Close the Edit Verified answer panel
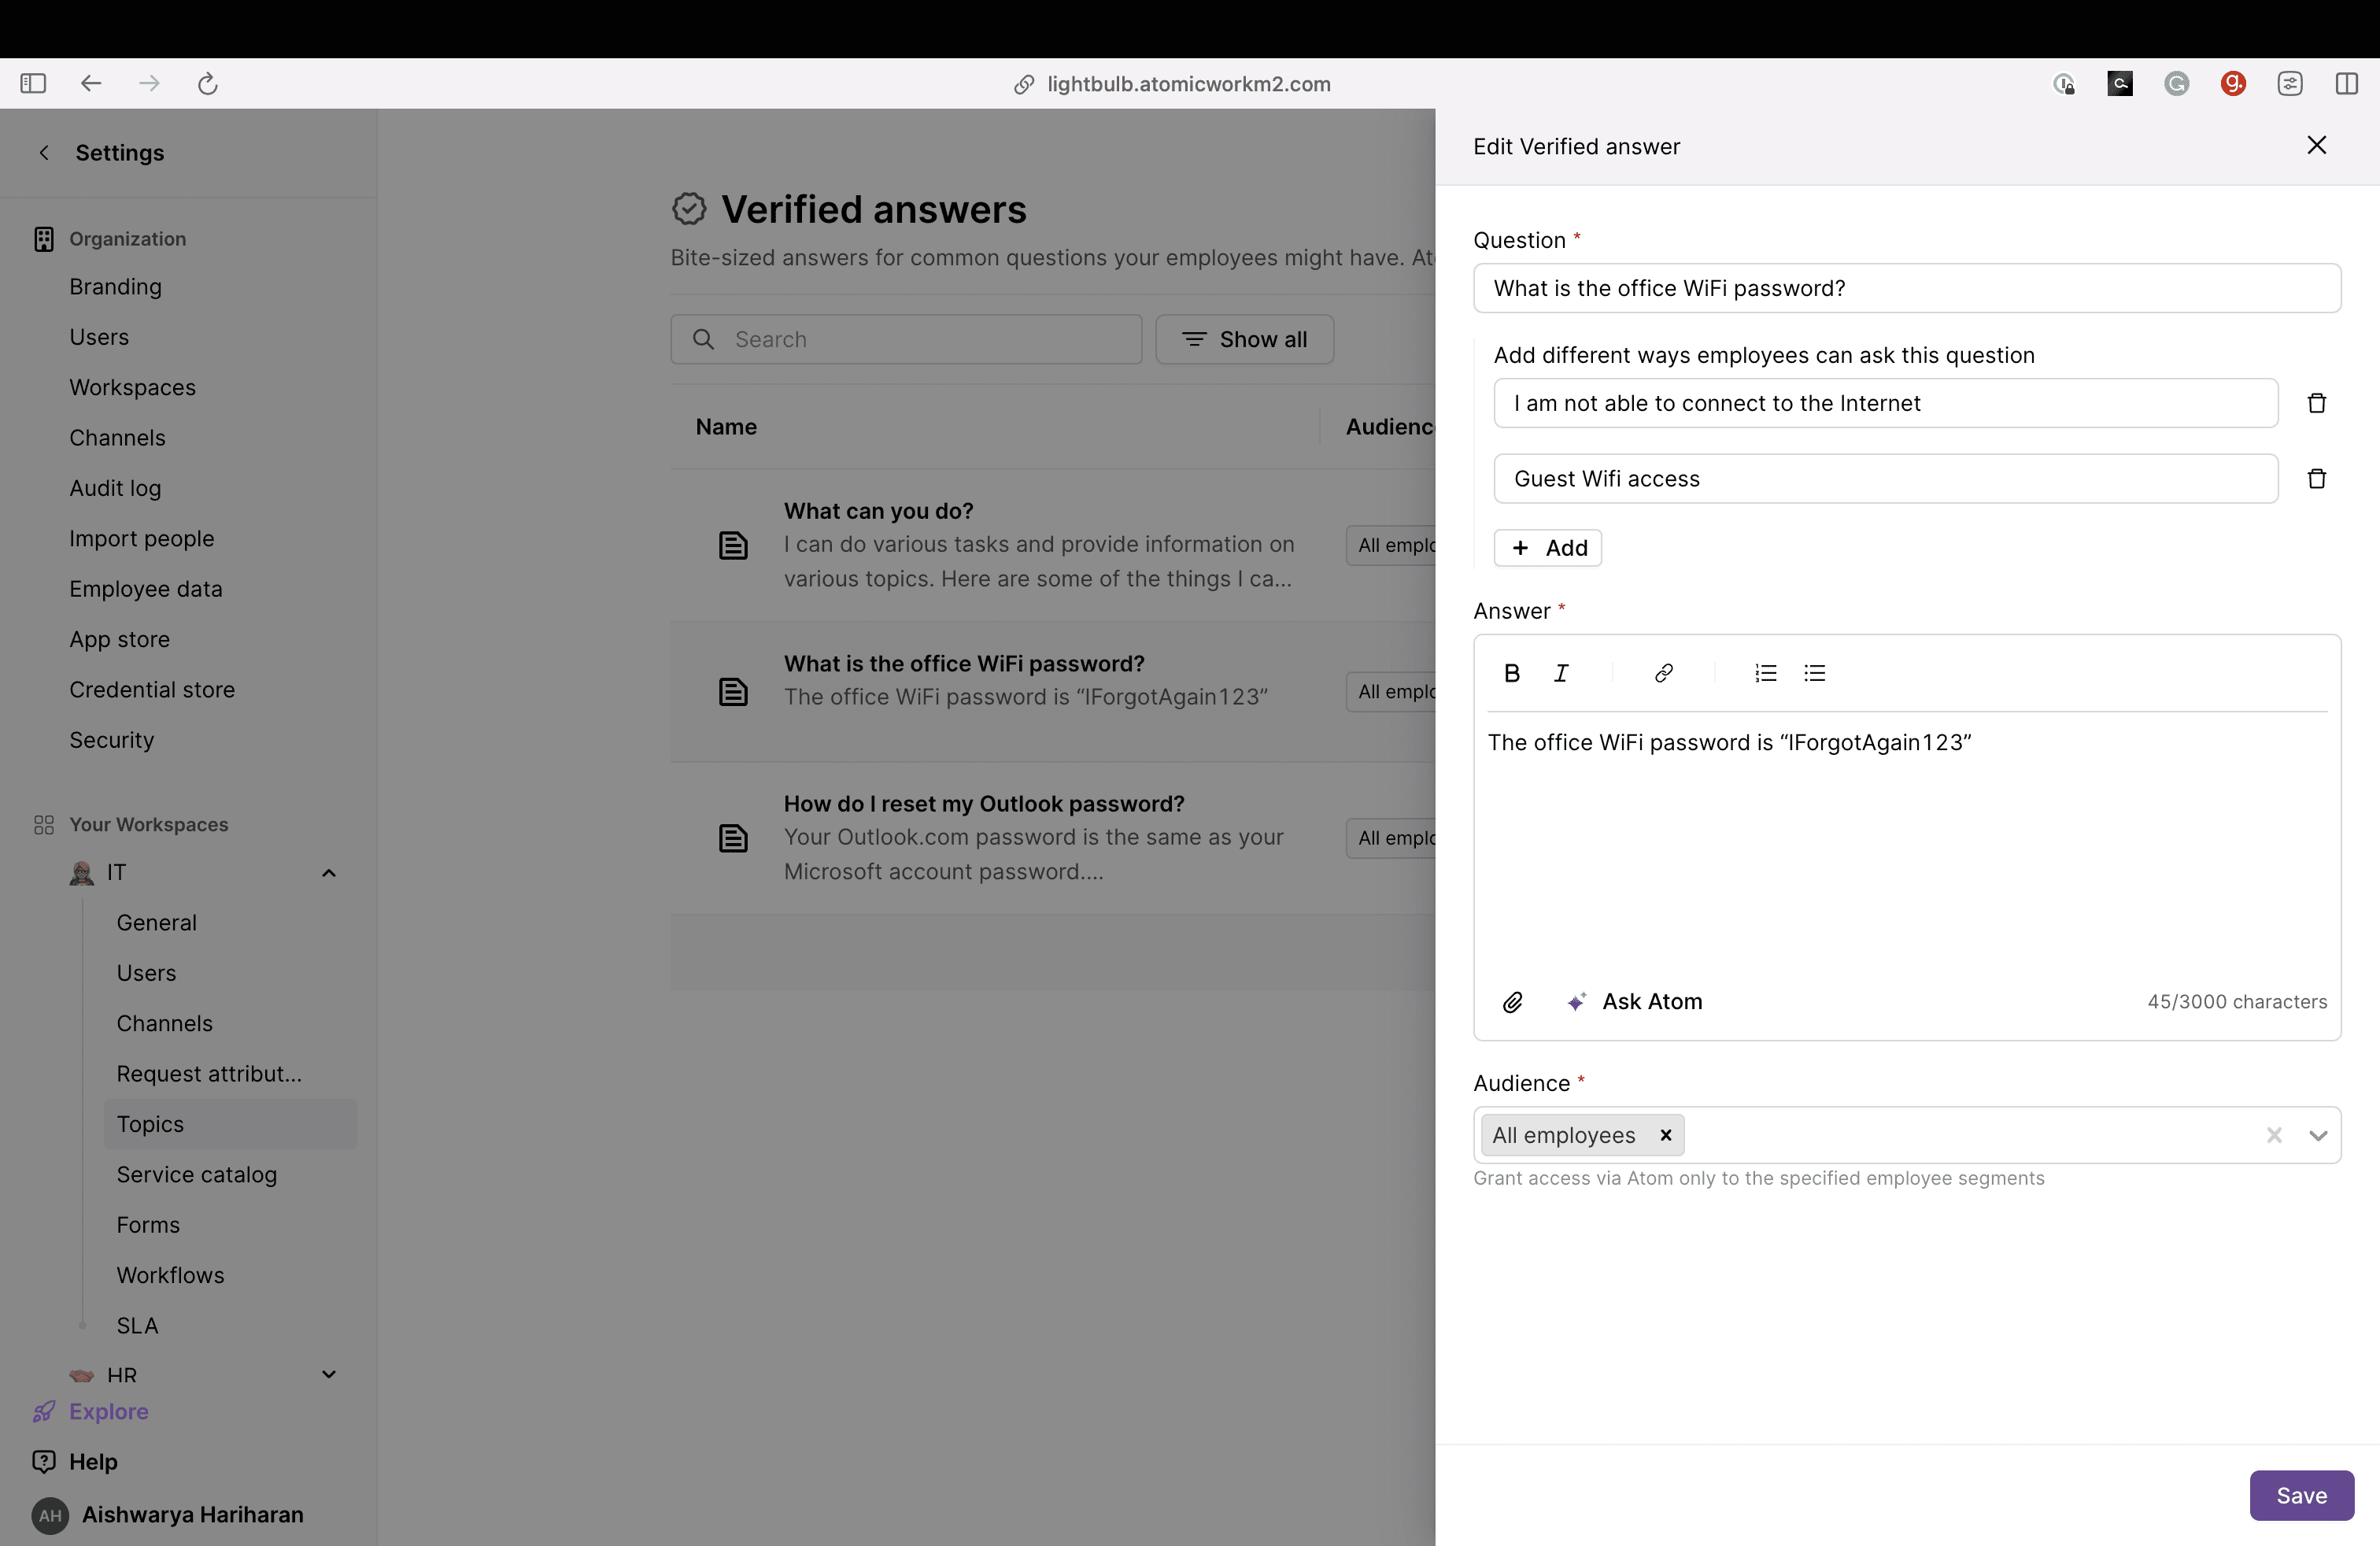The image size is (2380, 1546). (x=2316, y=146)
